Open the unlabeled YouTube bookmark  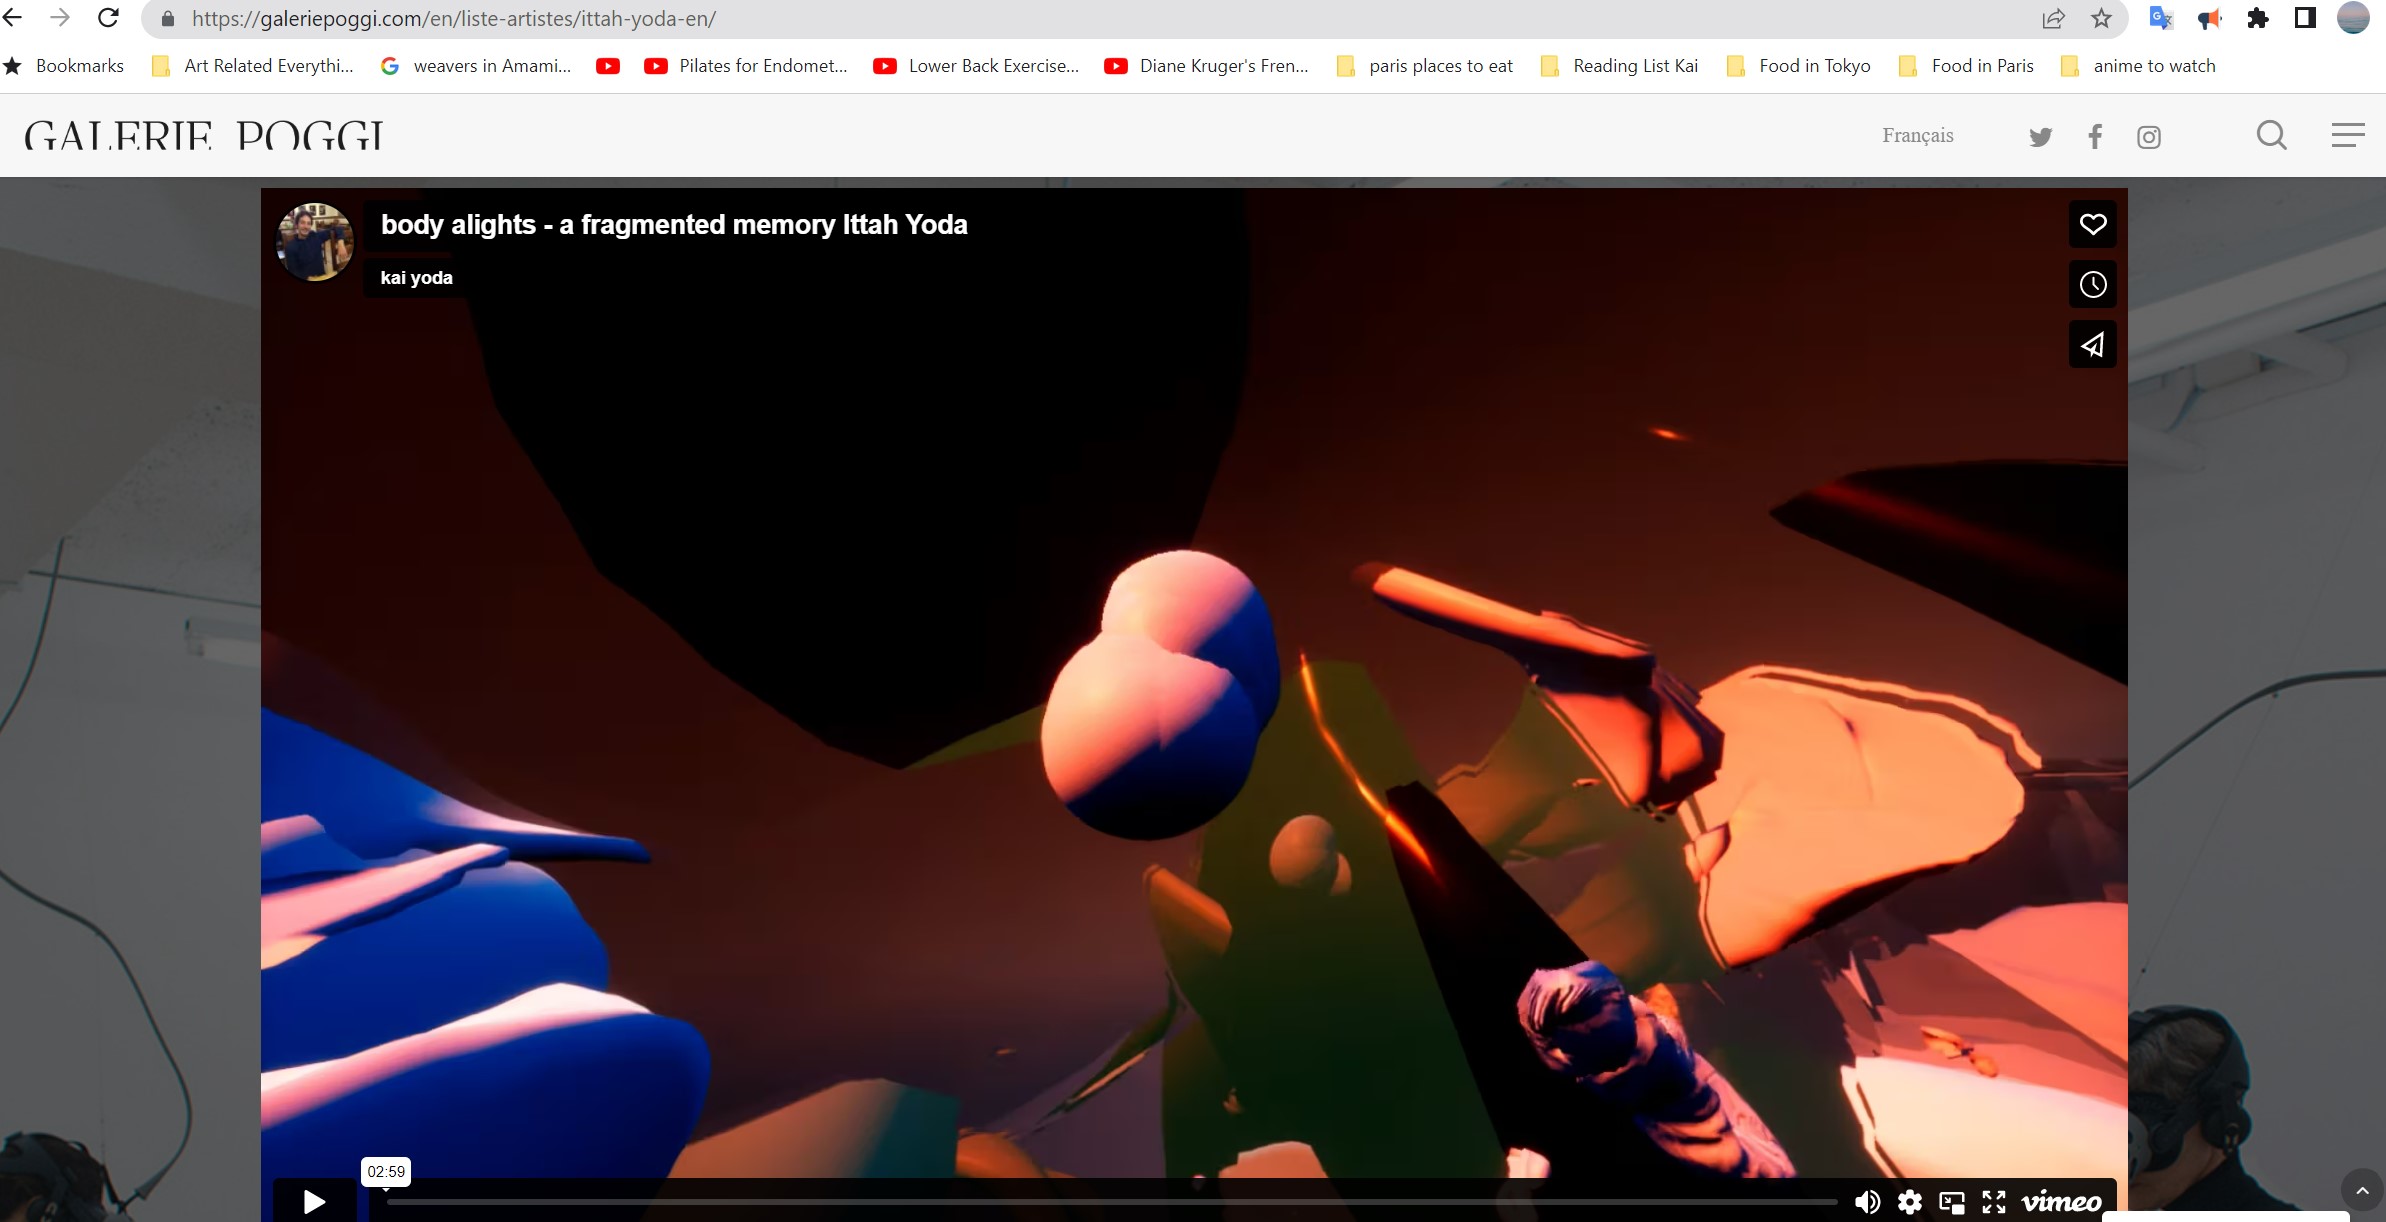coord(607,66)
